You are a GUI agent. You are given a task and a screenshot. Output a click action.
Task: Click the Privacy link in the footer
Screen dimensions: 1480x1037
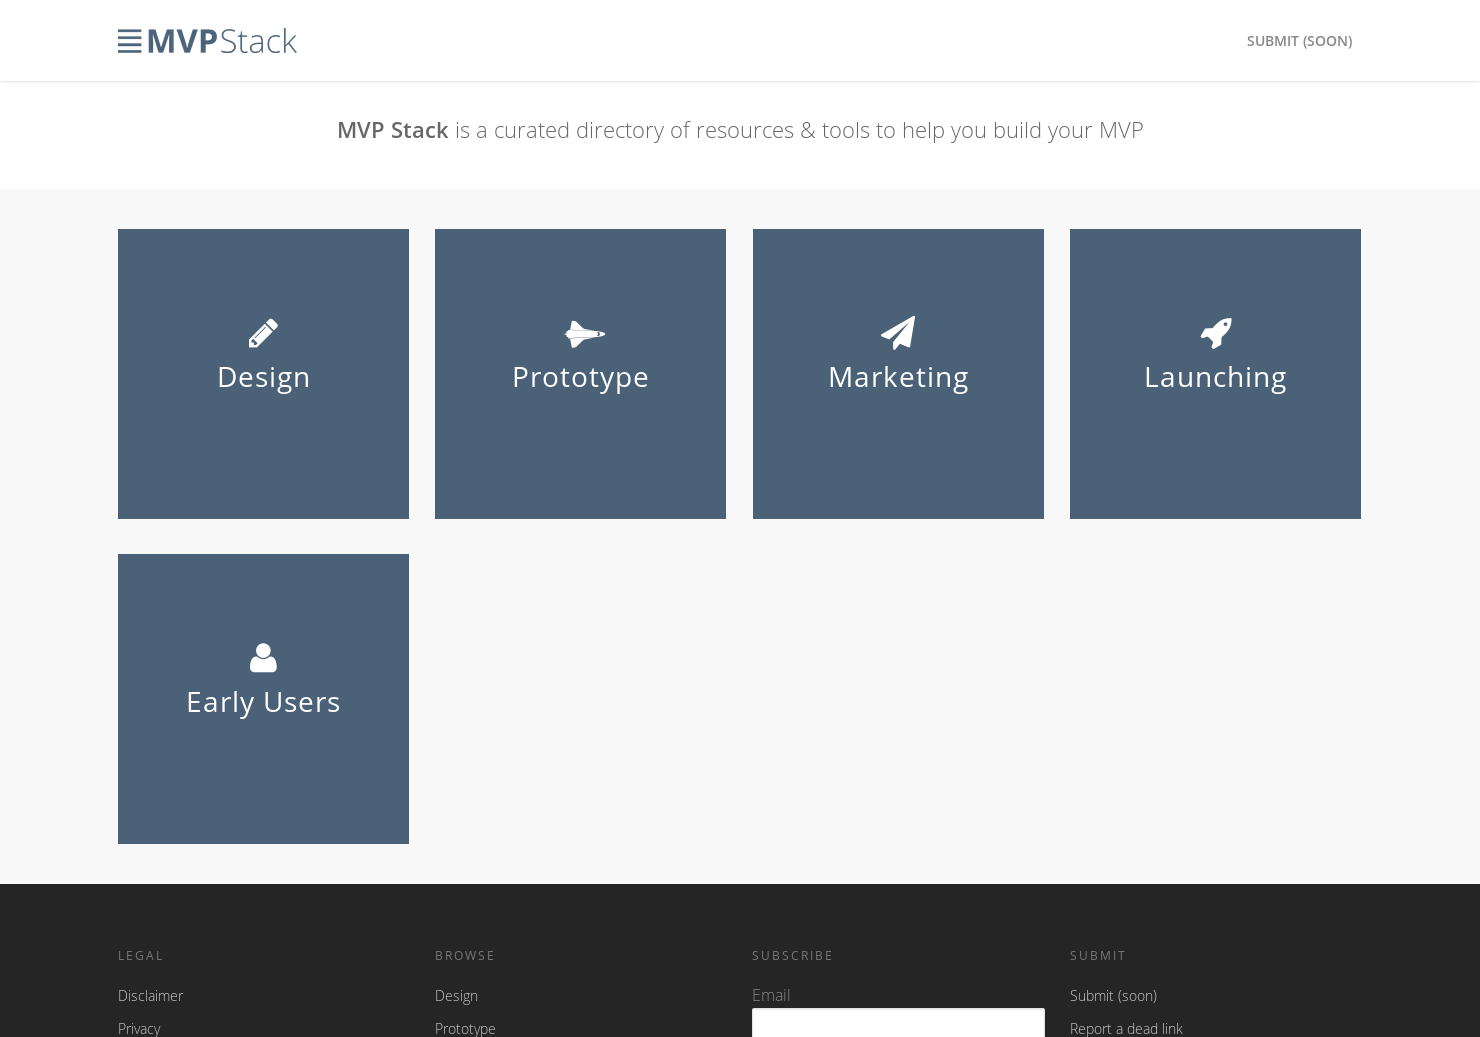tap(139, 1028)
